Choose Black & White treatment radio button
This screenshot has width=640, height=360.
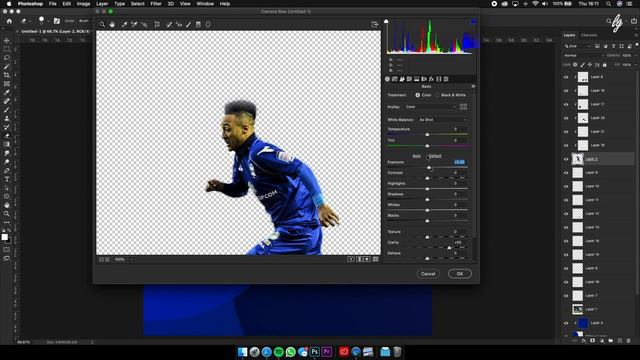click(437, 95)
